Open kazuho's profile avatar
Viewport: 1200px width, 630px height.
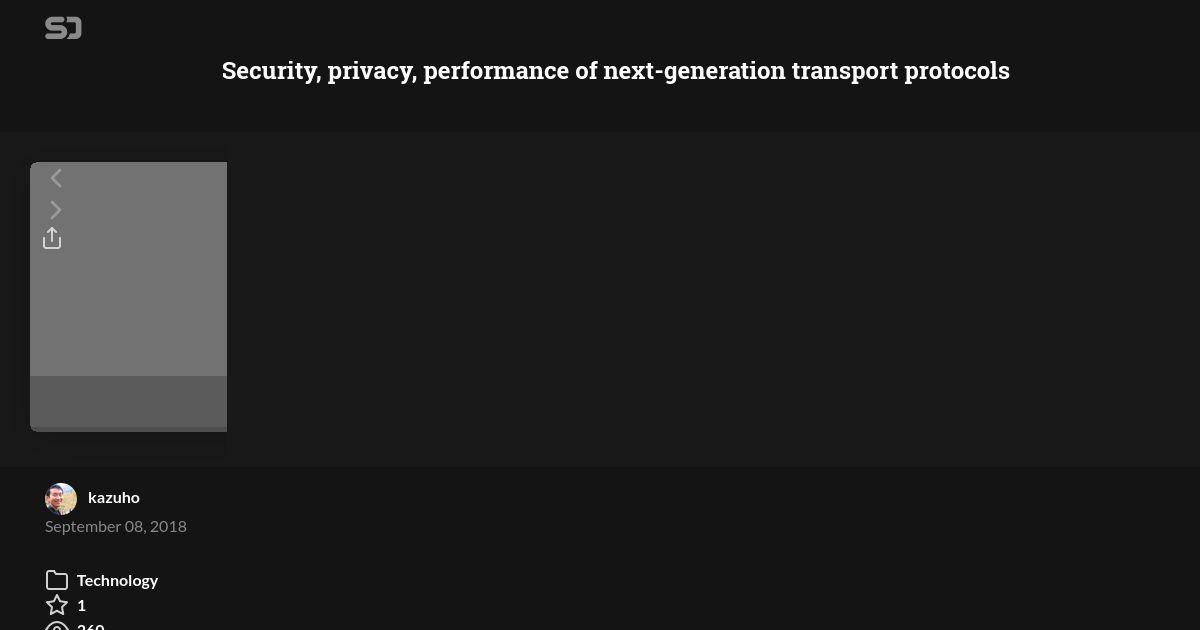click(x=61, y=498)
